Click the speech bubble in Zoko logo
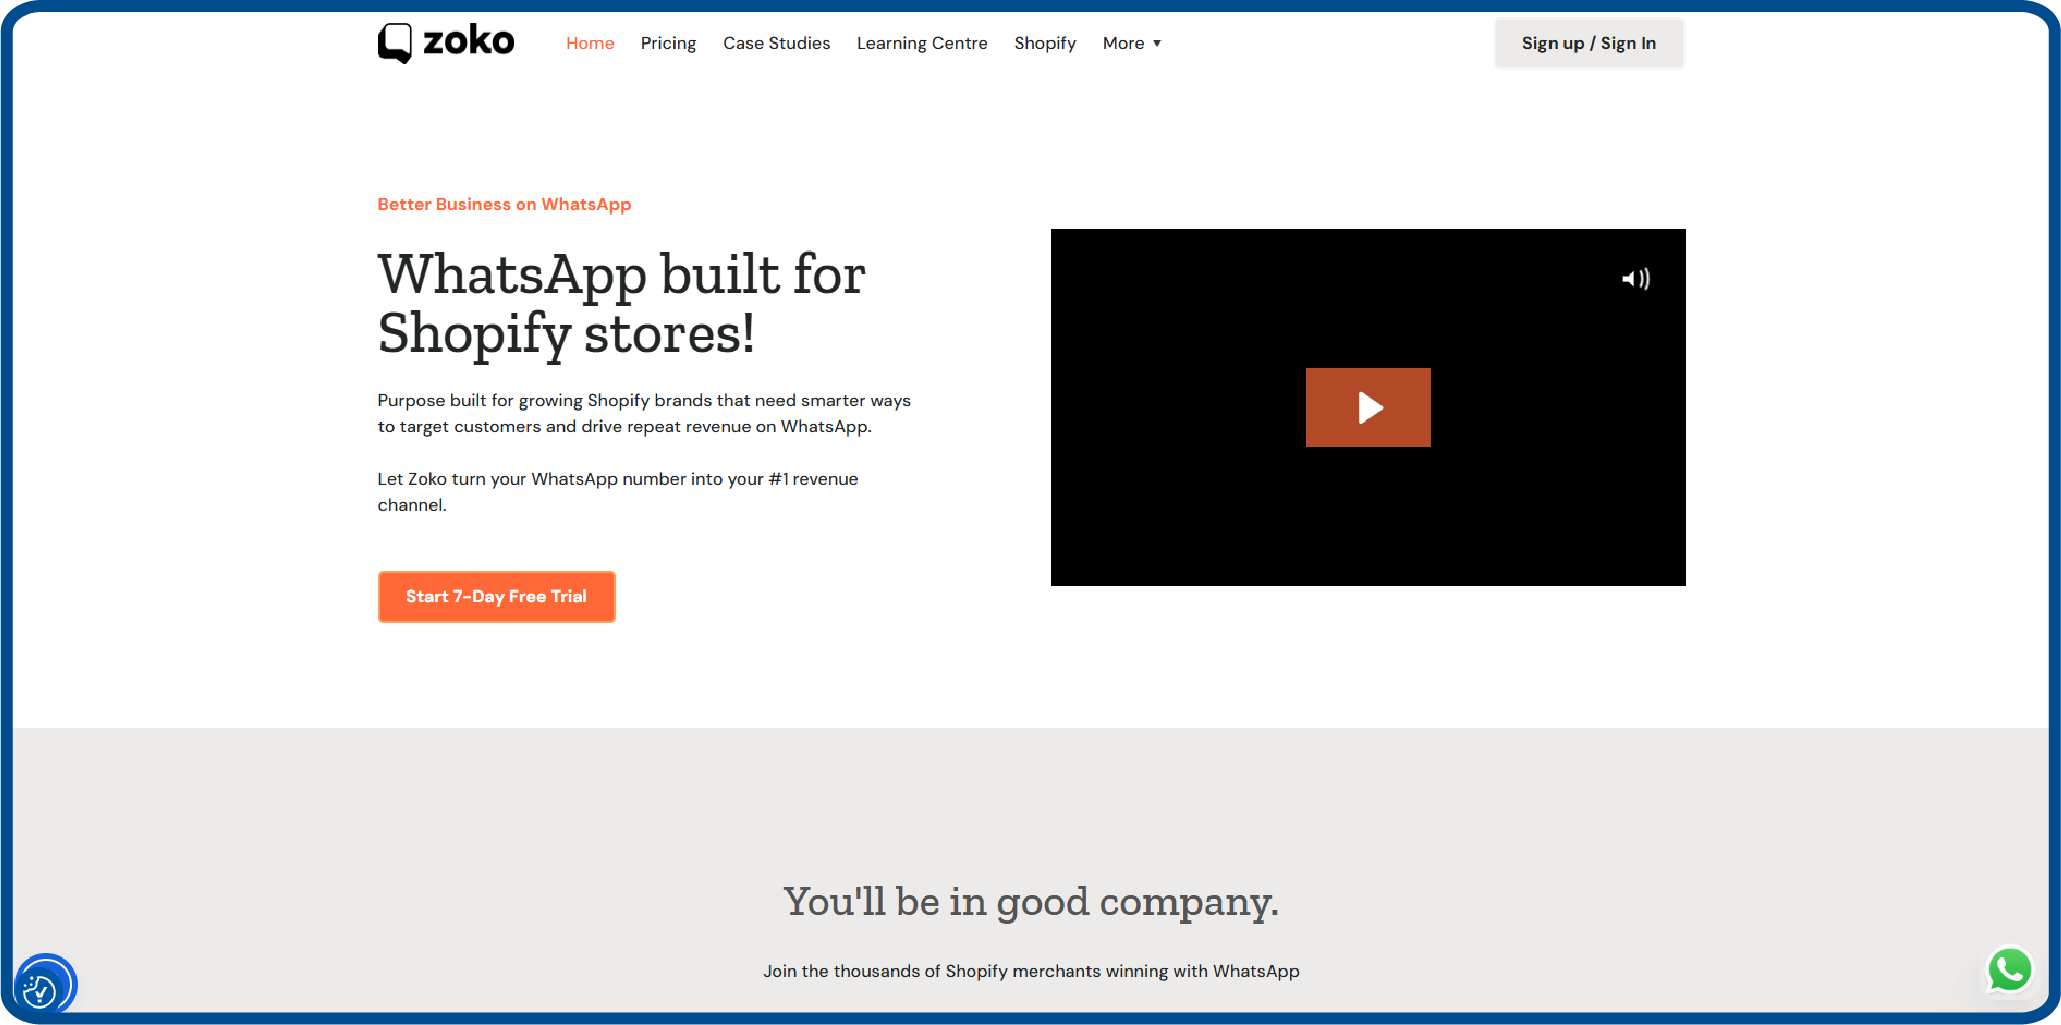The height and width of the screenshot is (1025, 2061). coord(396,42)
